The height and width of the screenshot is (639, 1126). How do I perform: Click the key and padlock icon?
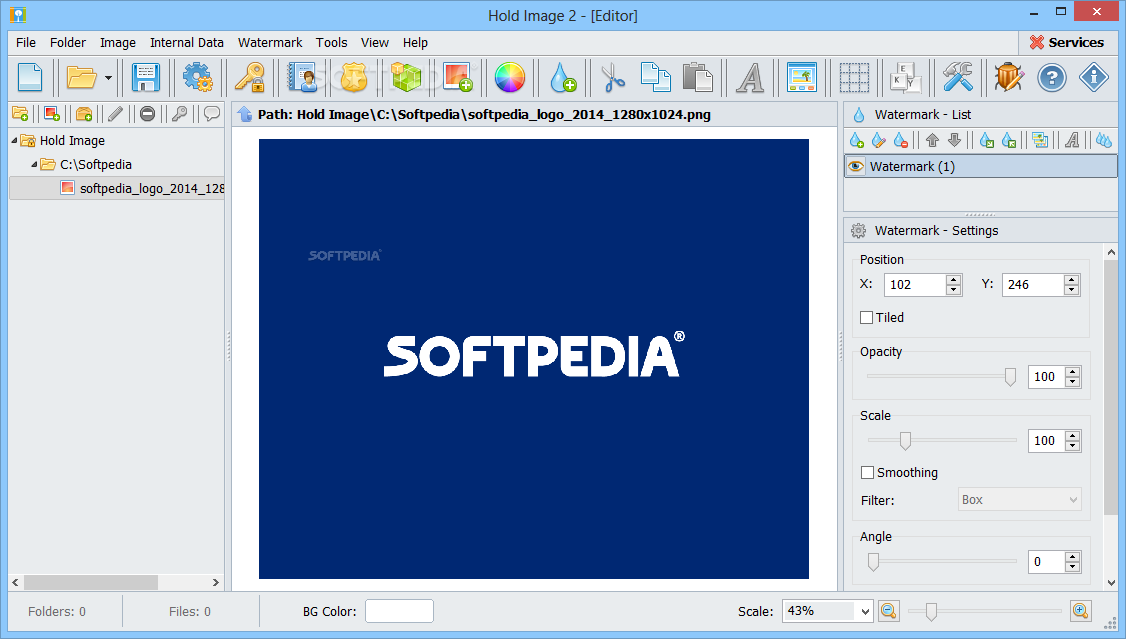tap(251, 78)
